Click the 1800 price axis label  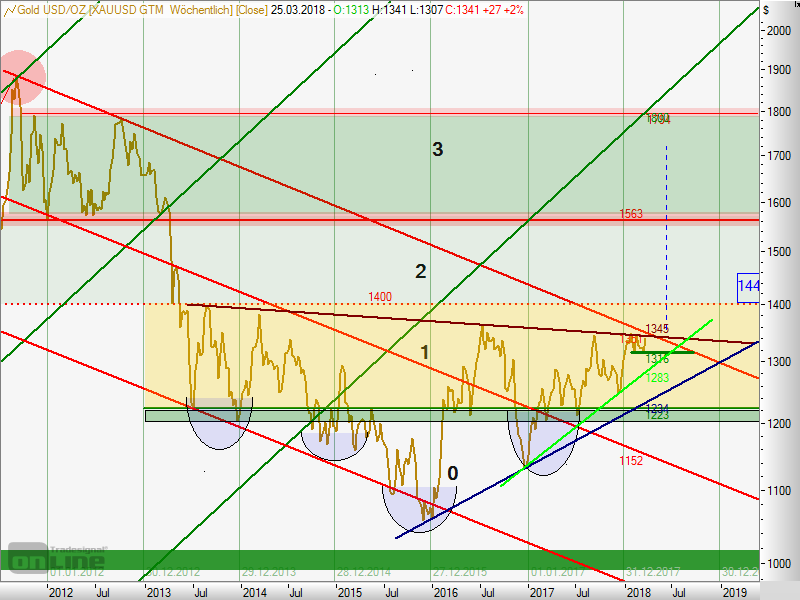click(779, 111)
